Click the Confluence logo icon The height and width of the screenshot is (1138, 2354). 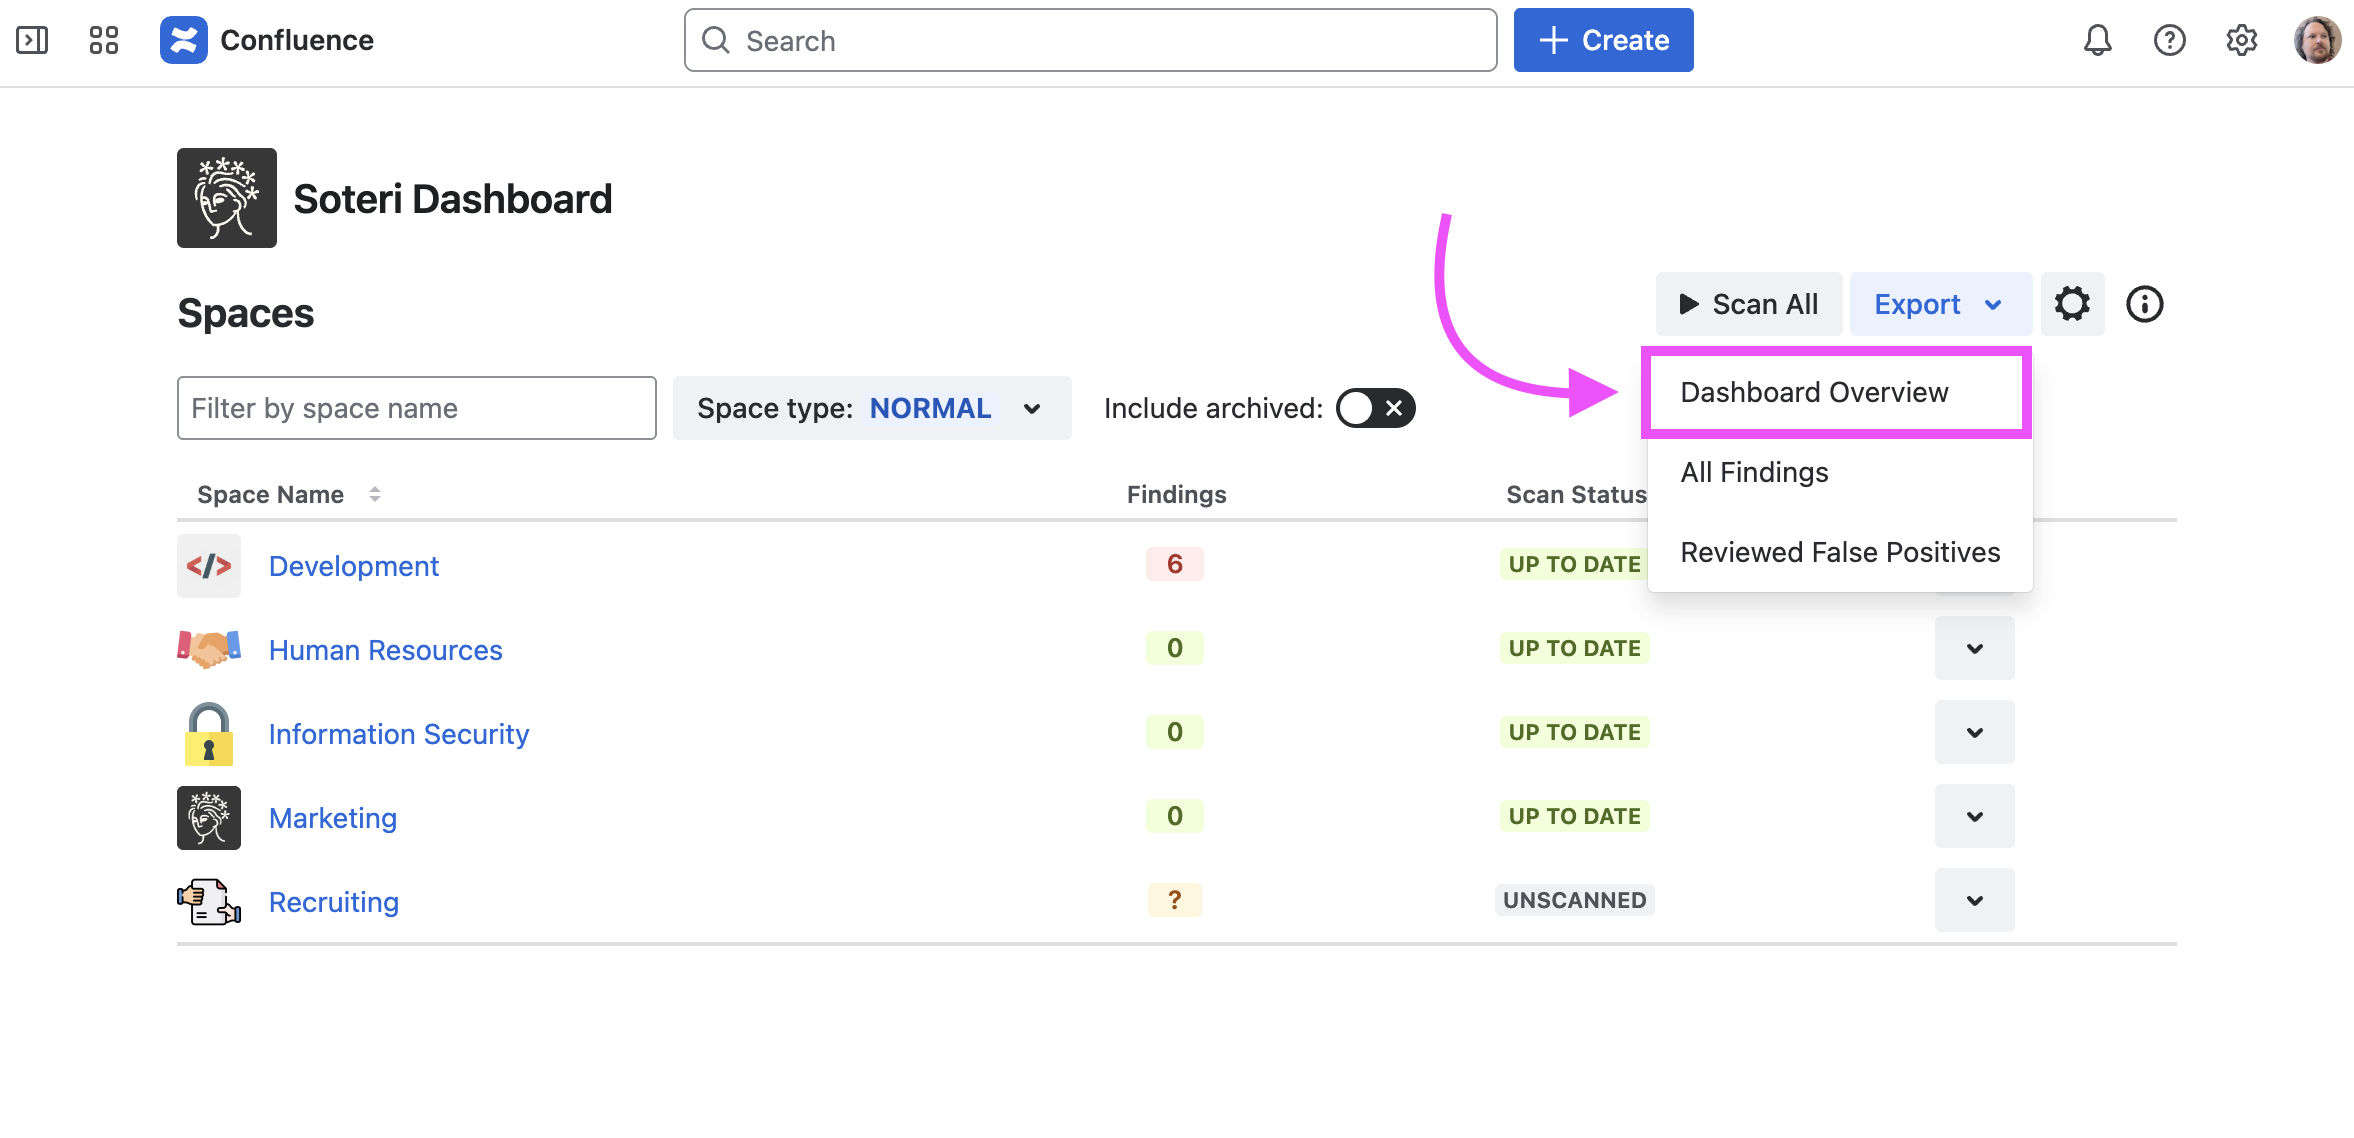click(184, 40)
